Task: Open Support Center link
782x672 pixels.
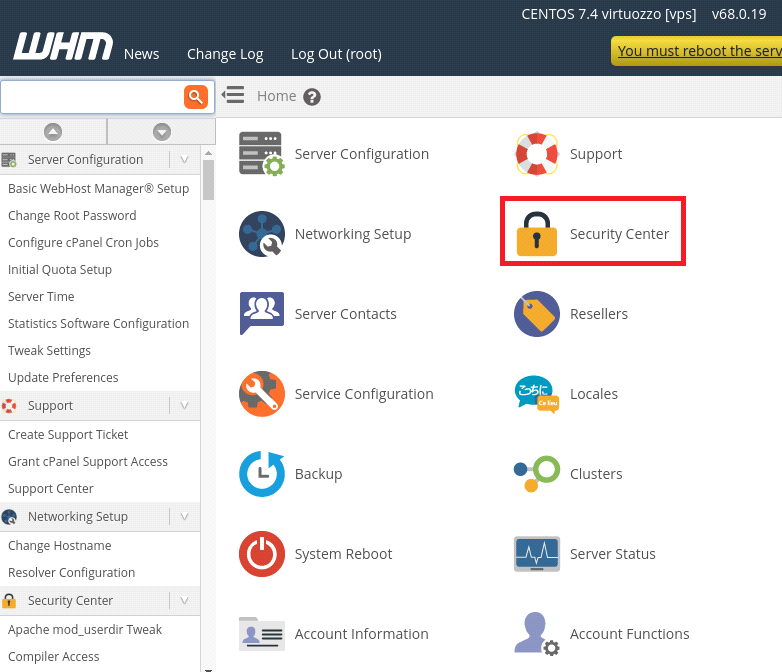Action: pos(51,488)
